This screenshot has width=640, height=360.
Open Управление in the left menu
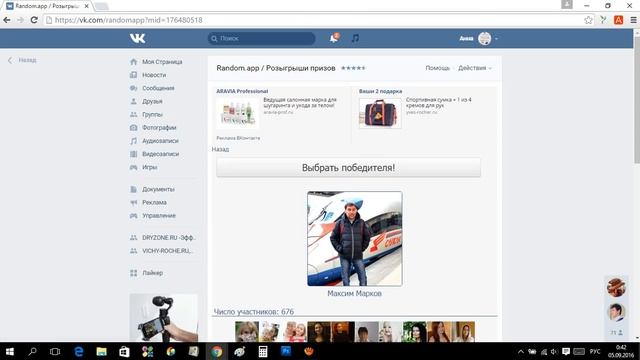159,216
